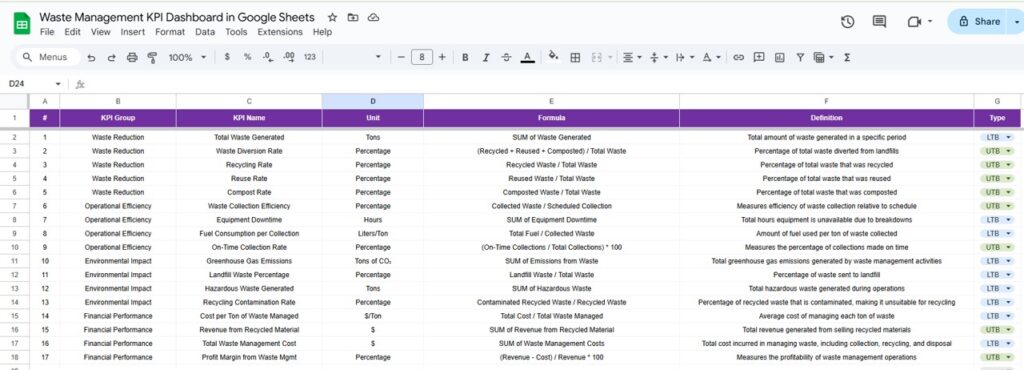Select the 'Liters/Ton' unit cell
The width and height of the screenshot is (1024, 370).
click(x=373, y=233)
